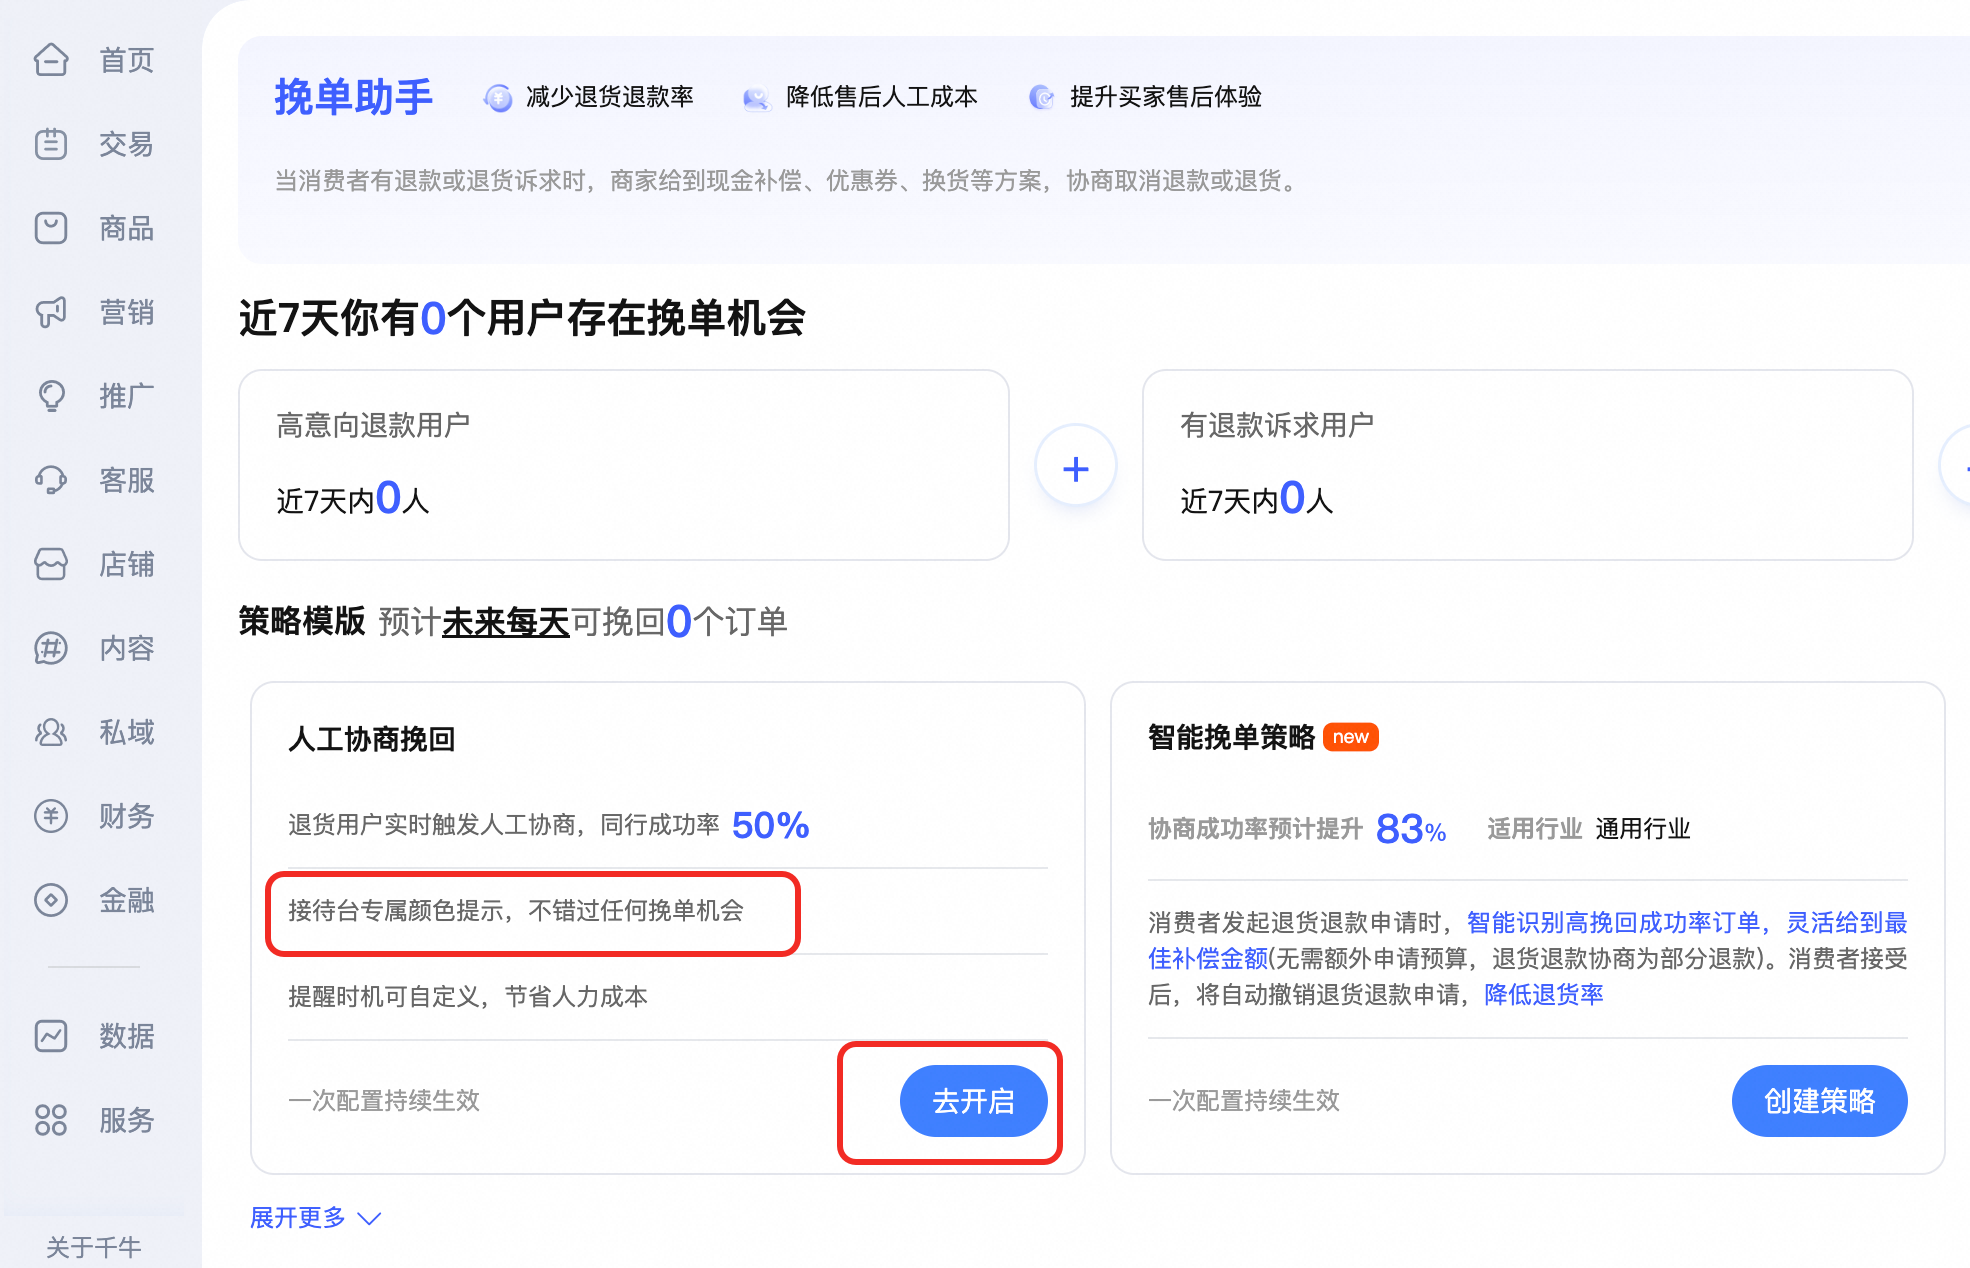This screenshot has height=1268, width=1970.
Task: Click the 策略模版 heading
Action: (302, 621)
